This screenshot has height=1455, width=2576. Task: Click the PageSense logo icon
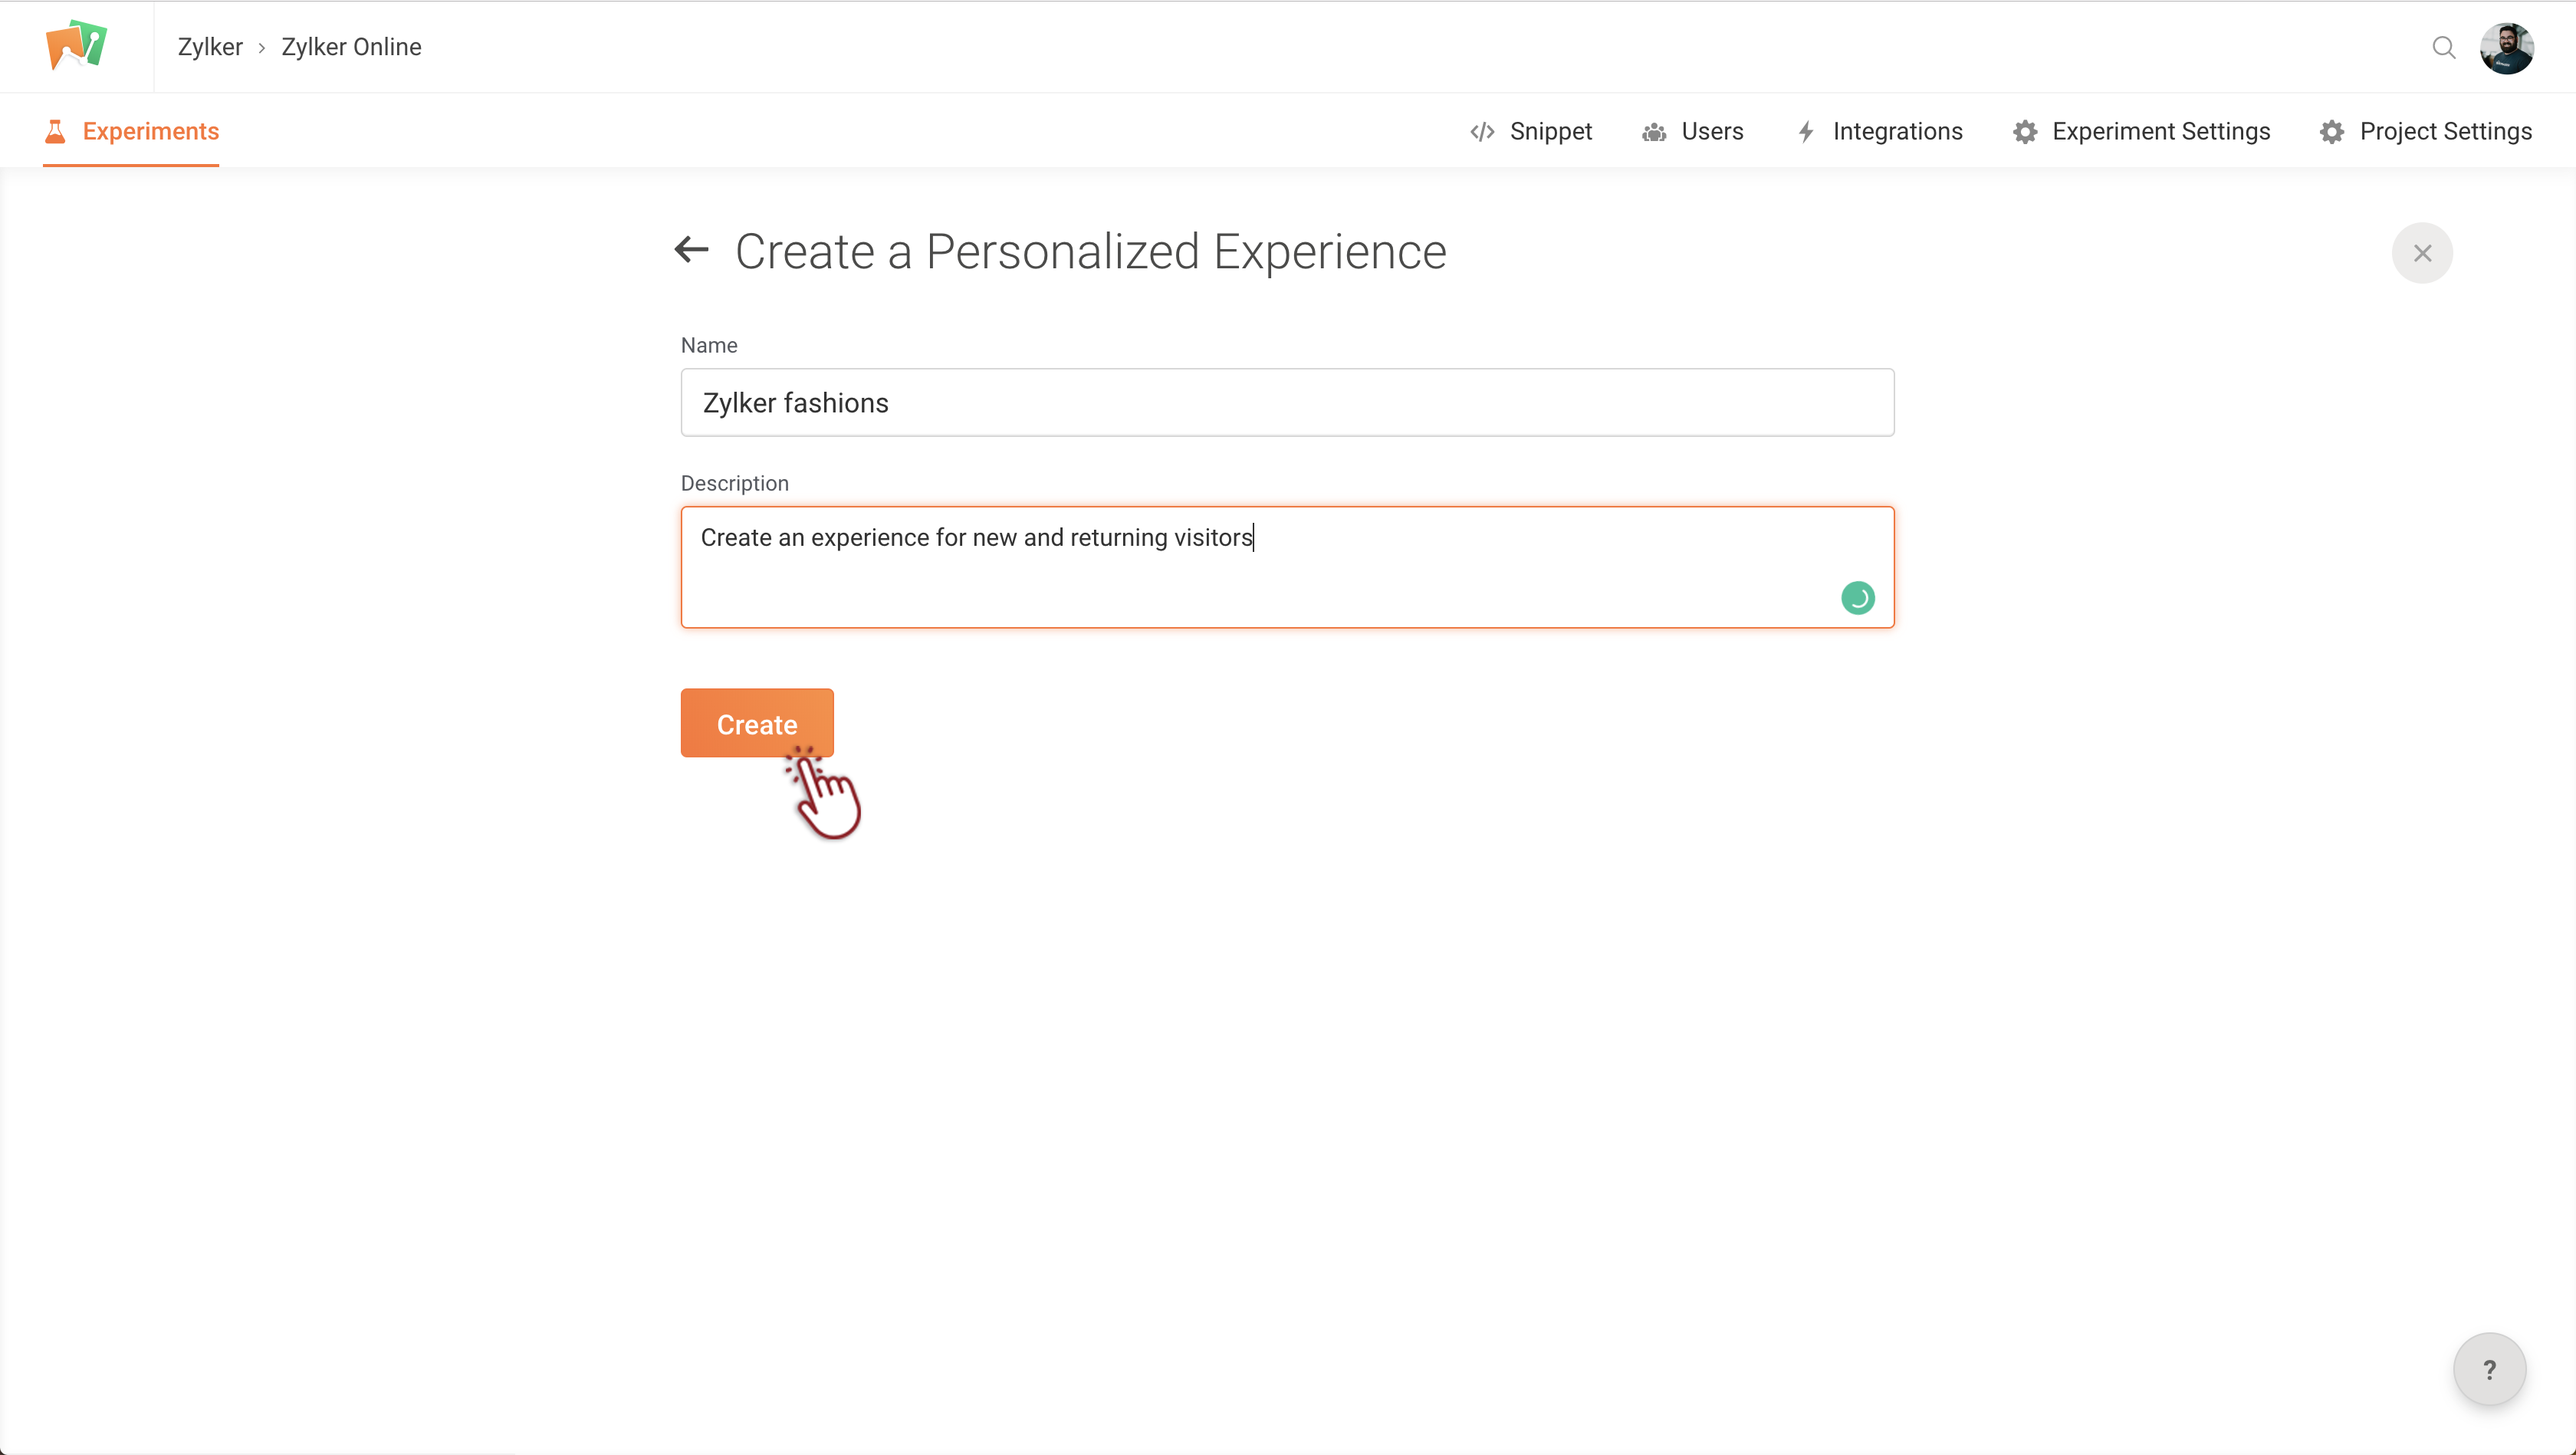tap(76, 46)
